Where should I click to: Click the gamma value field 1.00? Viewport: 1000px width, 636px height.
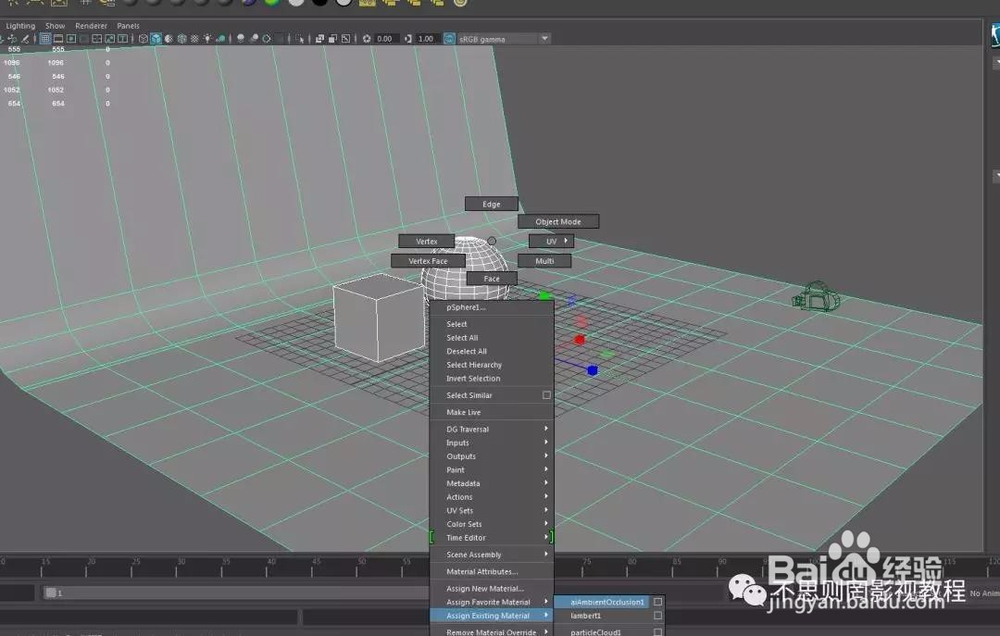(x=427, y=39)
